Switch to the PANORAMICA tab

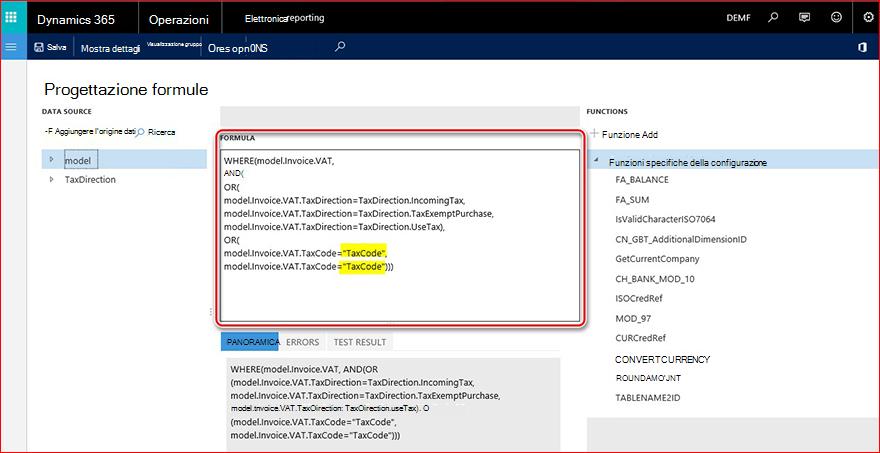coord(249,341)
